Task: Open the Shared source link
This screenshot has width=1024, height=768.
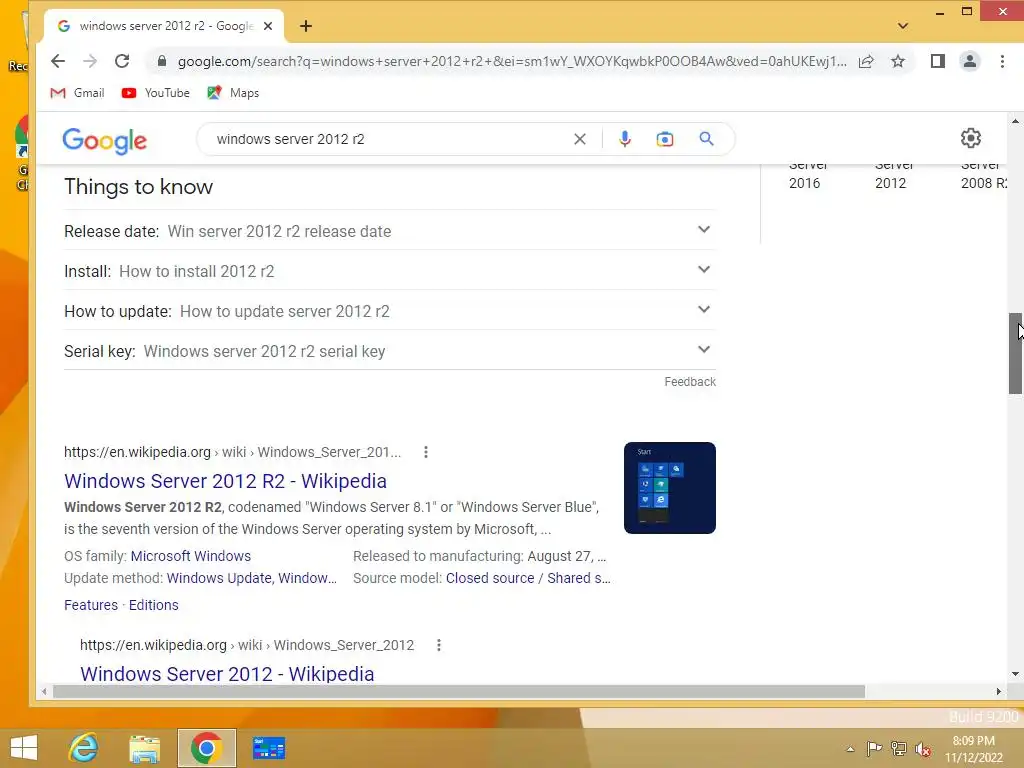Action: (579, 578)
